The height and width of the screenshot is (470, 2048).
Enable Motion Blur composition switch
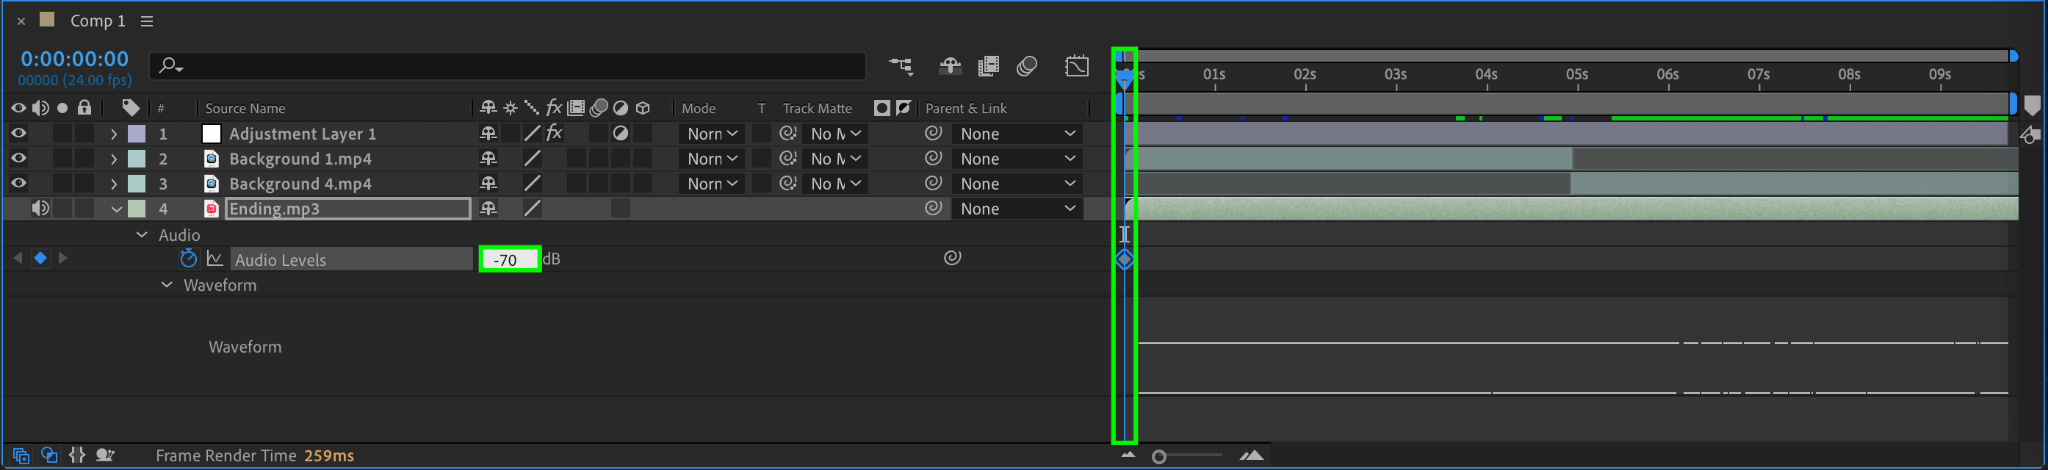point(1027,66)
